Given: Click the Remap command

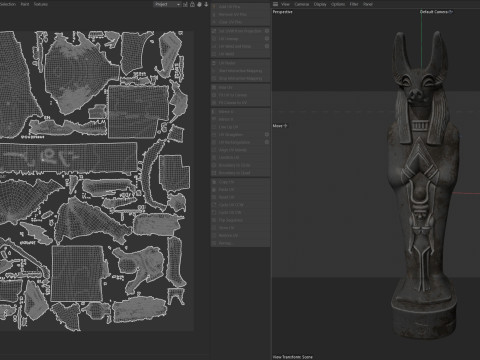Looking at the screenshot, I should [x=240, y=243].
